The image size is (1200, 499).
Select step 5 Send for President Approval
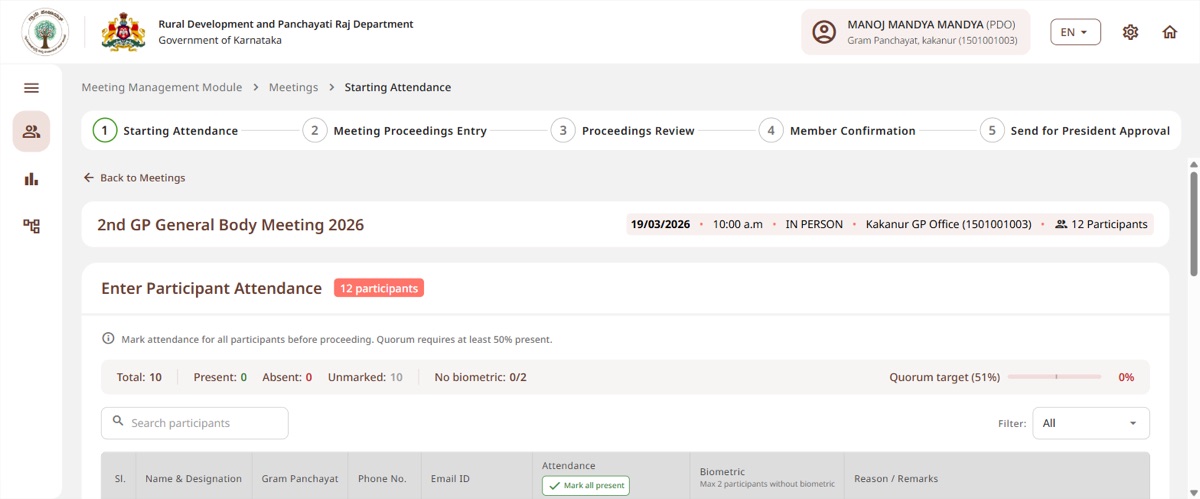(1075, 131)
